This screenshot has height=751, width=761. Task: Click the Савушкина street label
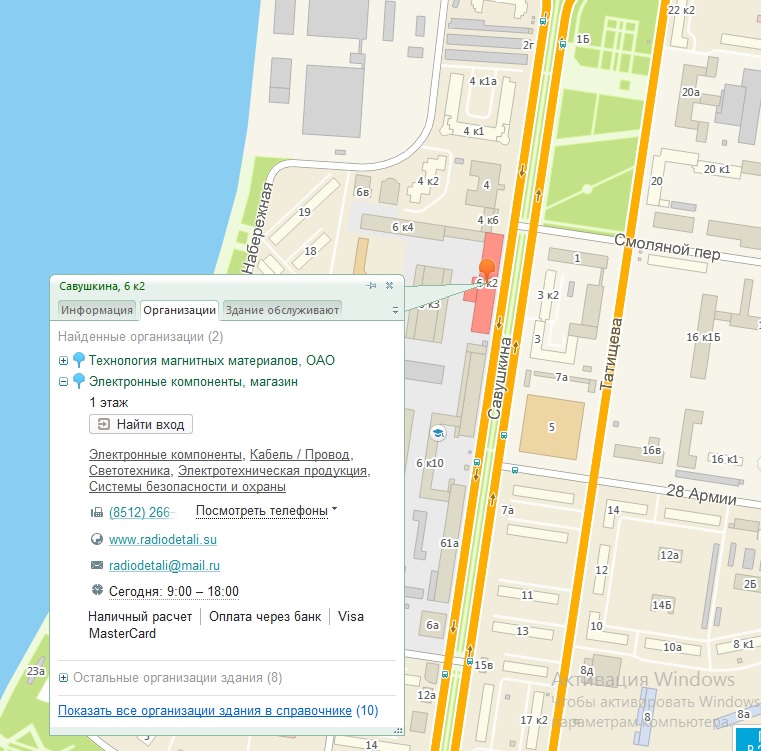[x=500, y=378]
